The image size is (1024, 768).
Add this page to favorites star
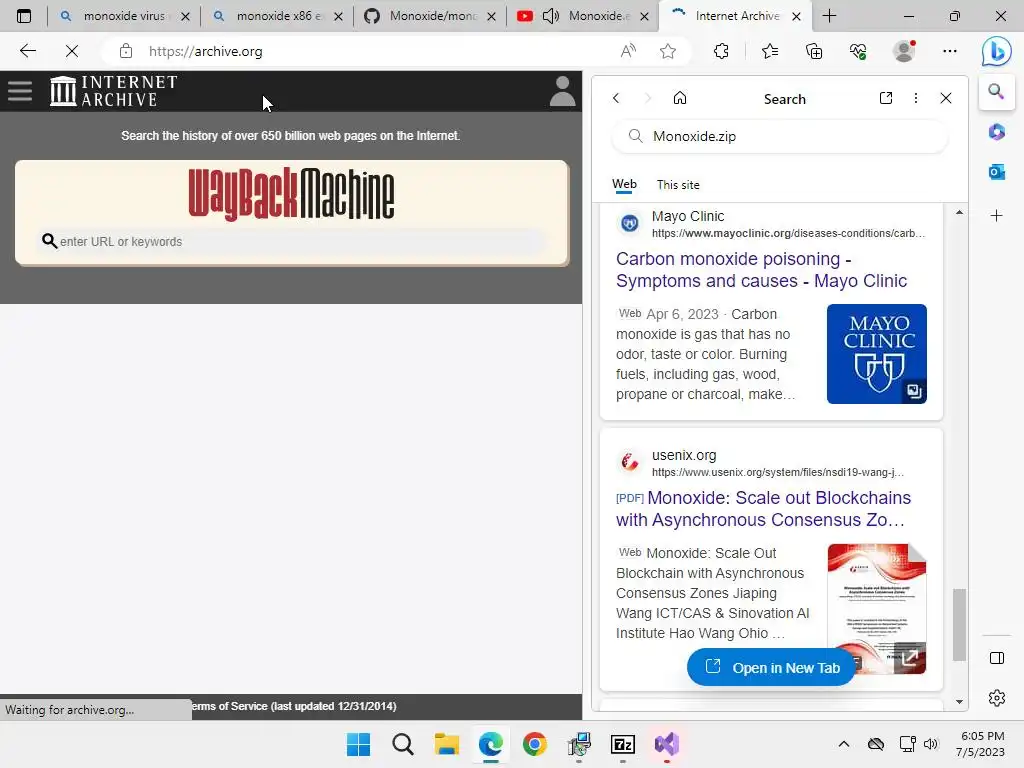[667, 51]
